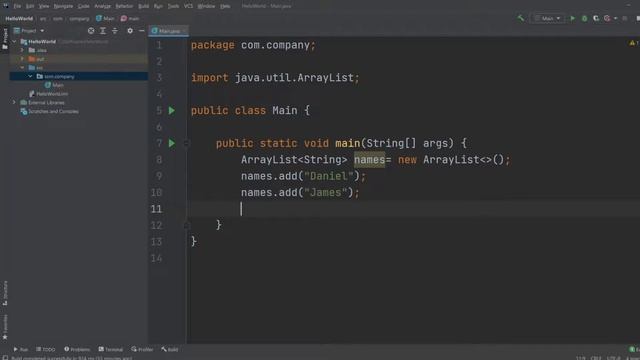Click the Main class breadcrumb in navigation bar
This screenshot has width=640, height=360.
[105, 18]
